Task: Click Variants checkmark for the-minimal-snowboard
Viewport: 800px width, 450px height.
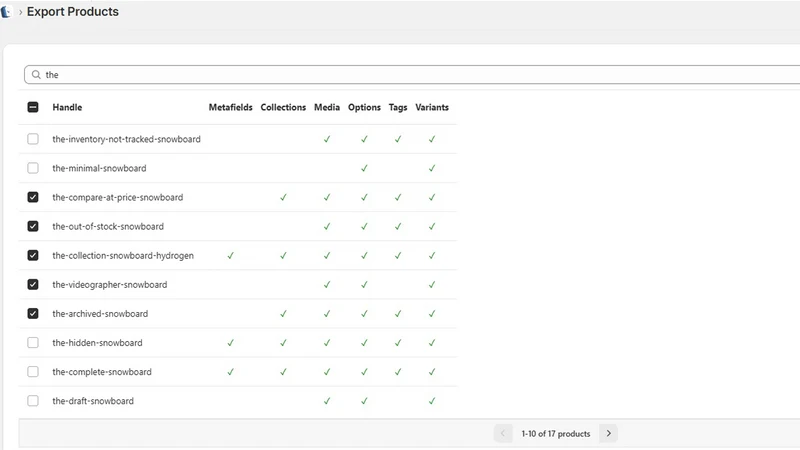Action: [x=432, y=168]
